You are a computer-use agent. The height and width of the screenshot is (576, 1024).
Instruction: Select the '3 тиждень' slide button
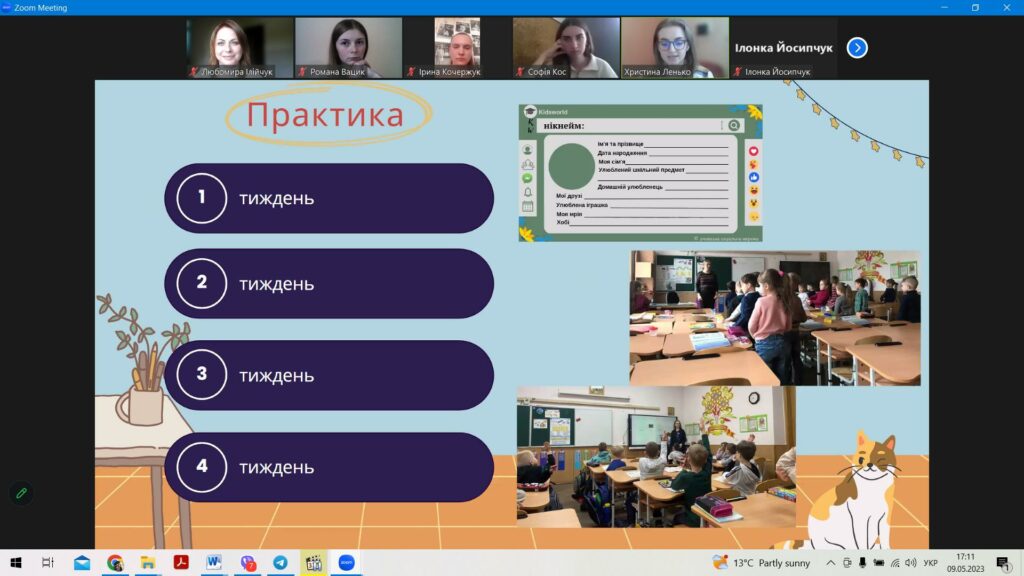point(329,375)
